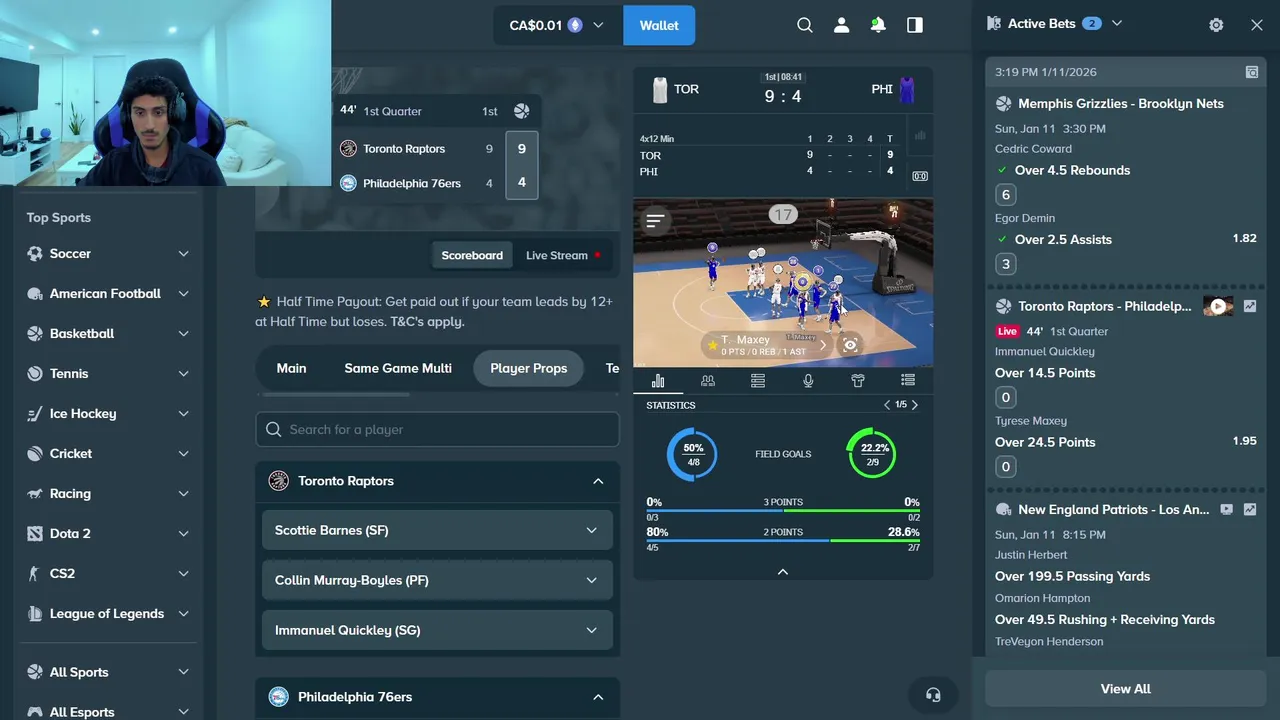Expand Scottie Barnes (SF) props

pyautogui.click(x=437, y=530)
